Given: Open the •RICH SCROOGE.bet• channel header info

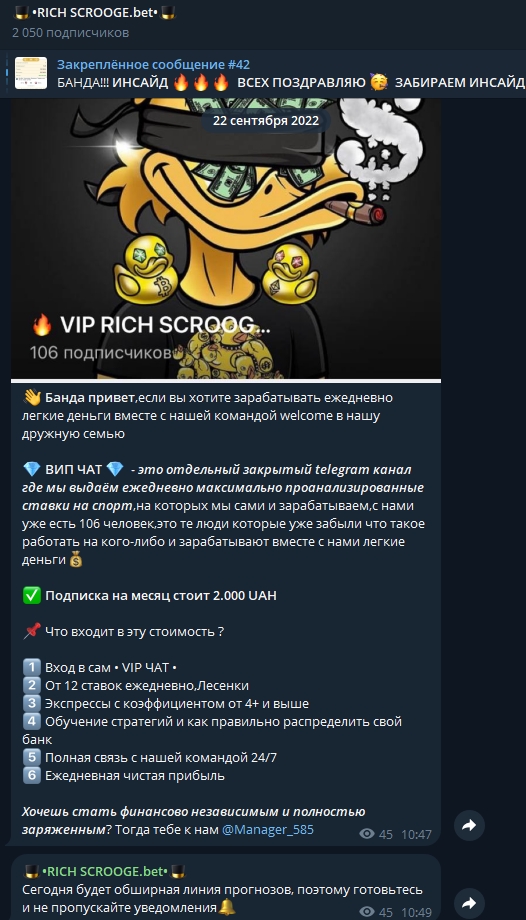Looking at the screenshot, I should (x=94, y=13).
